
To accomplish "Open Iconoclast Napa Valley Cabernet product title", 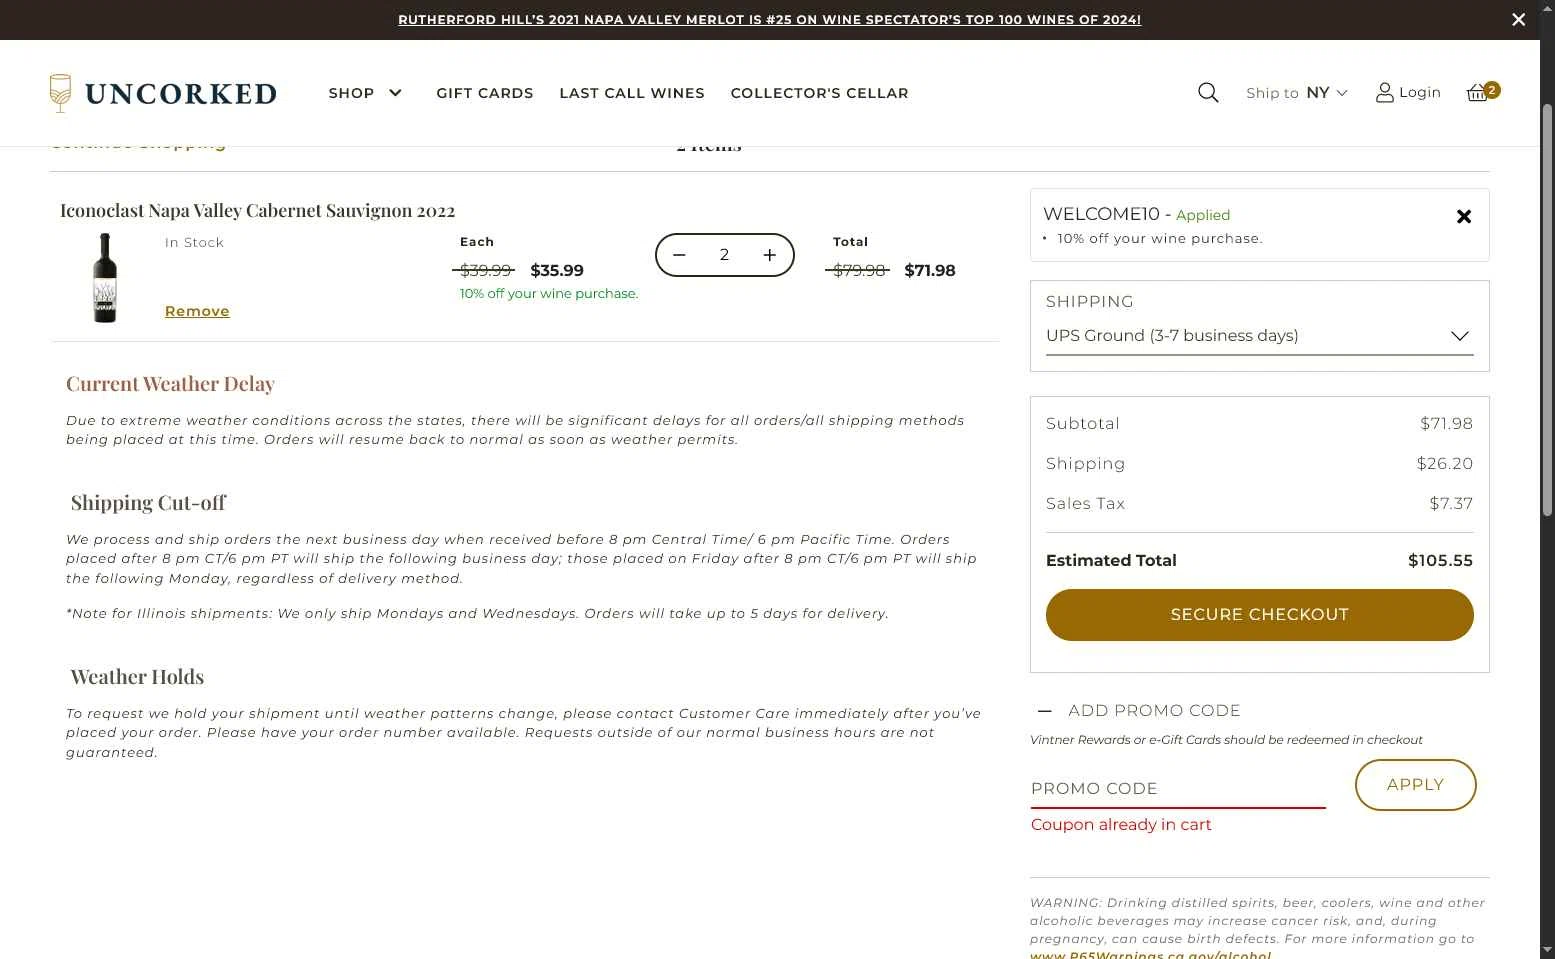I will tap(257, 211).
